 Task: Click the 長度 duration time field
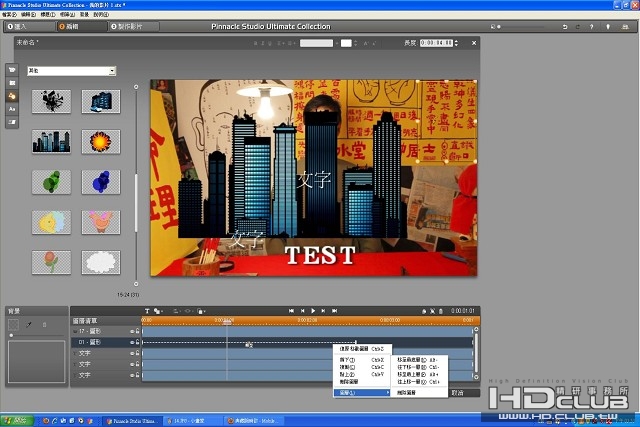click(436, 43)
